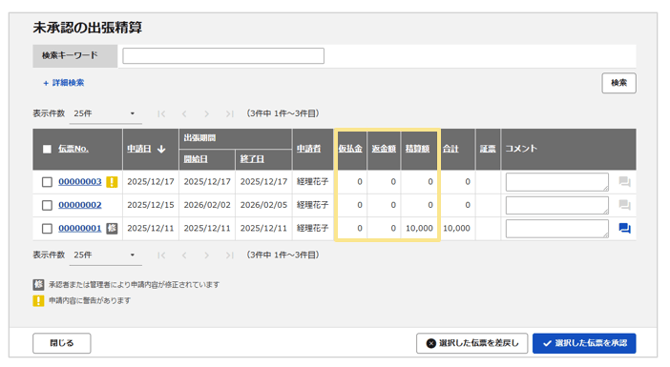Select 経理花子 in slip 00000002 row
The height and width of the screenshot is (367, 670).
coord(313,205)
